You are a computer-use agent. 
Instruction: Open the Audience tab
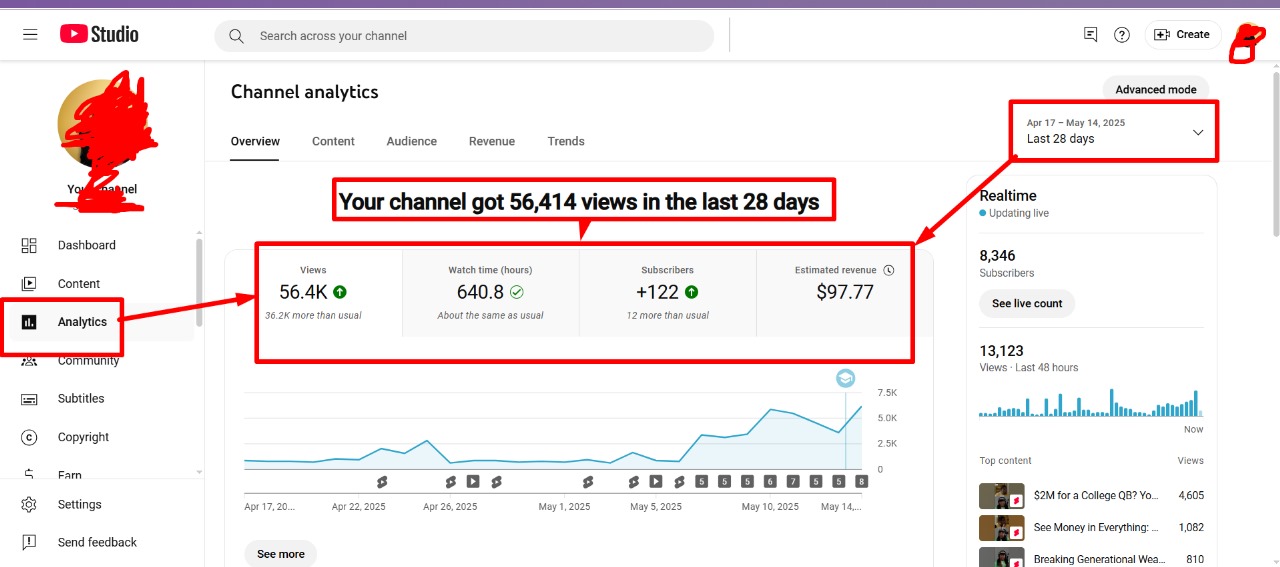coord(411,141)
